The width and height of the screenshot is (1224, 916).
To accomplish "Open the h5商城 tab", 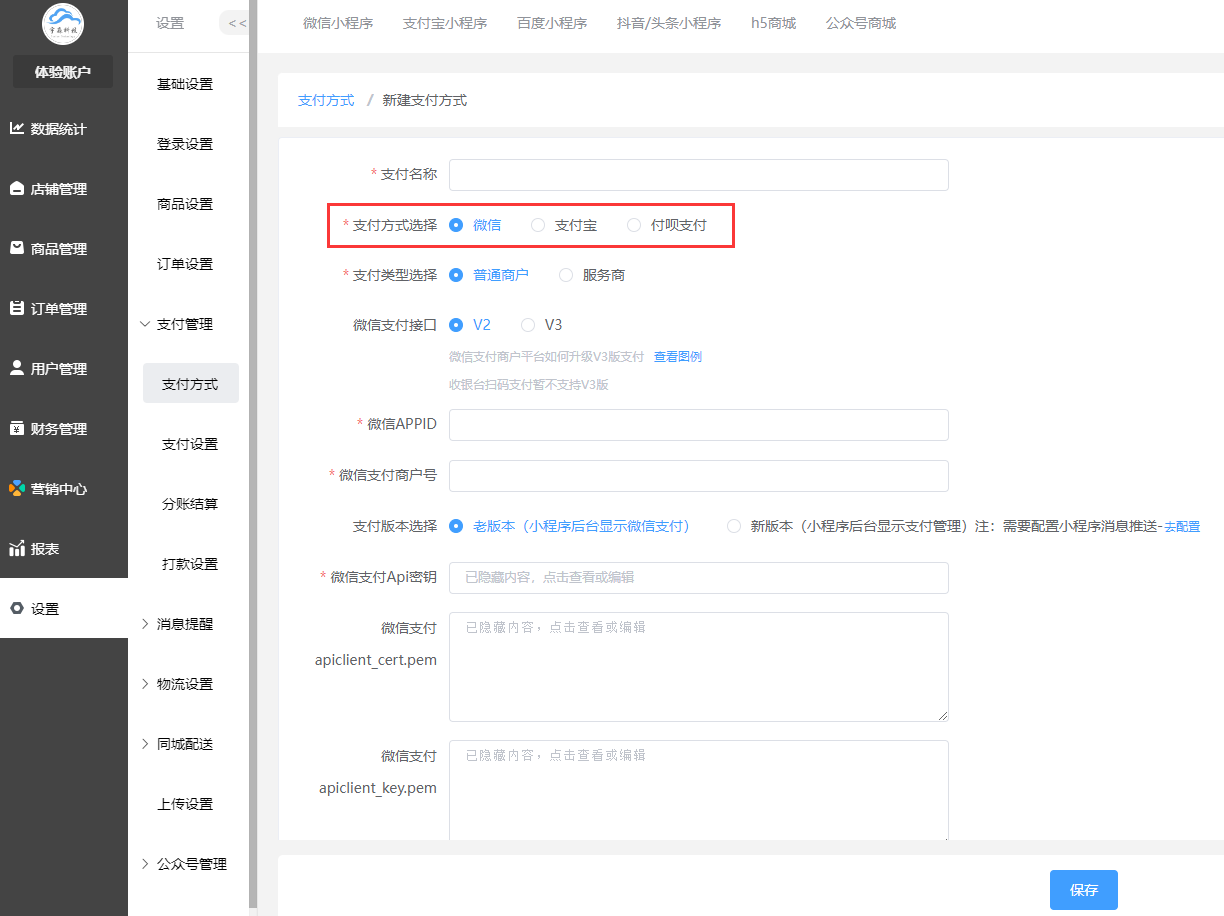I will click(773, 23).
